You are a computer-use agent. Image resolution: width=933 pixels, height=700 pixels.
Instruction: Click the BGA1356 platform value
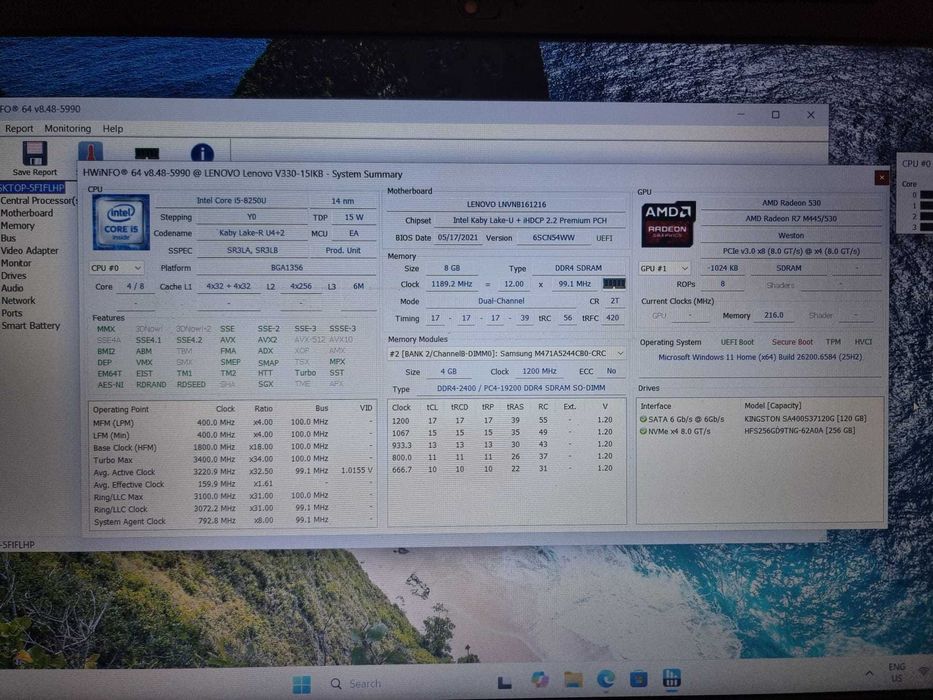click(287, 268)
